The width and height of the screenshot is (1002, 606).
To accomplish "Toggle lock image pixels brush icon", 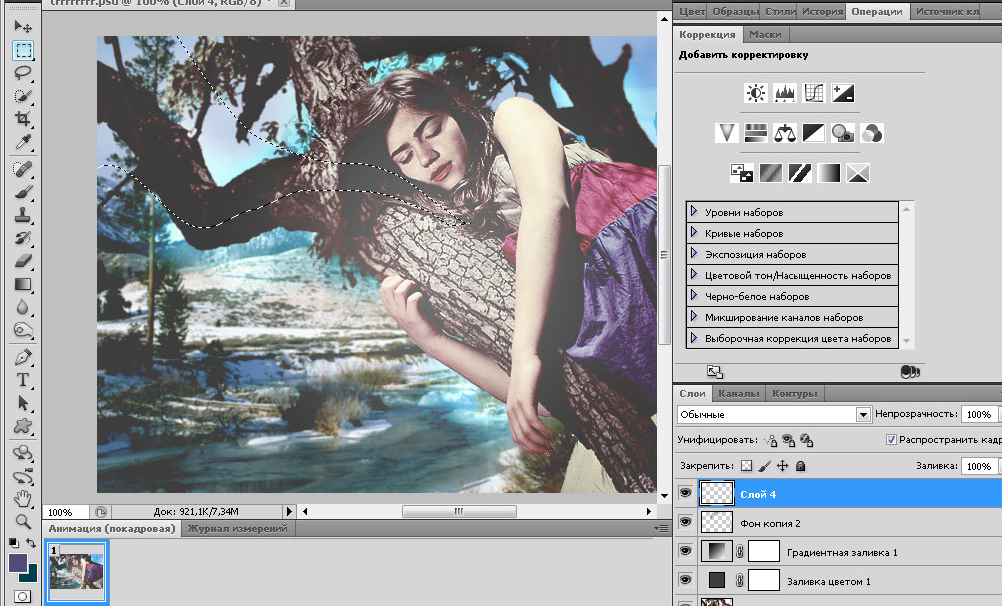I will point(764,466).
